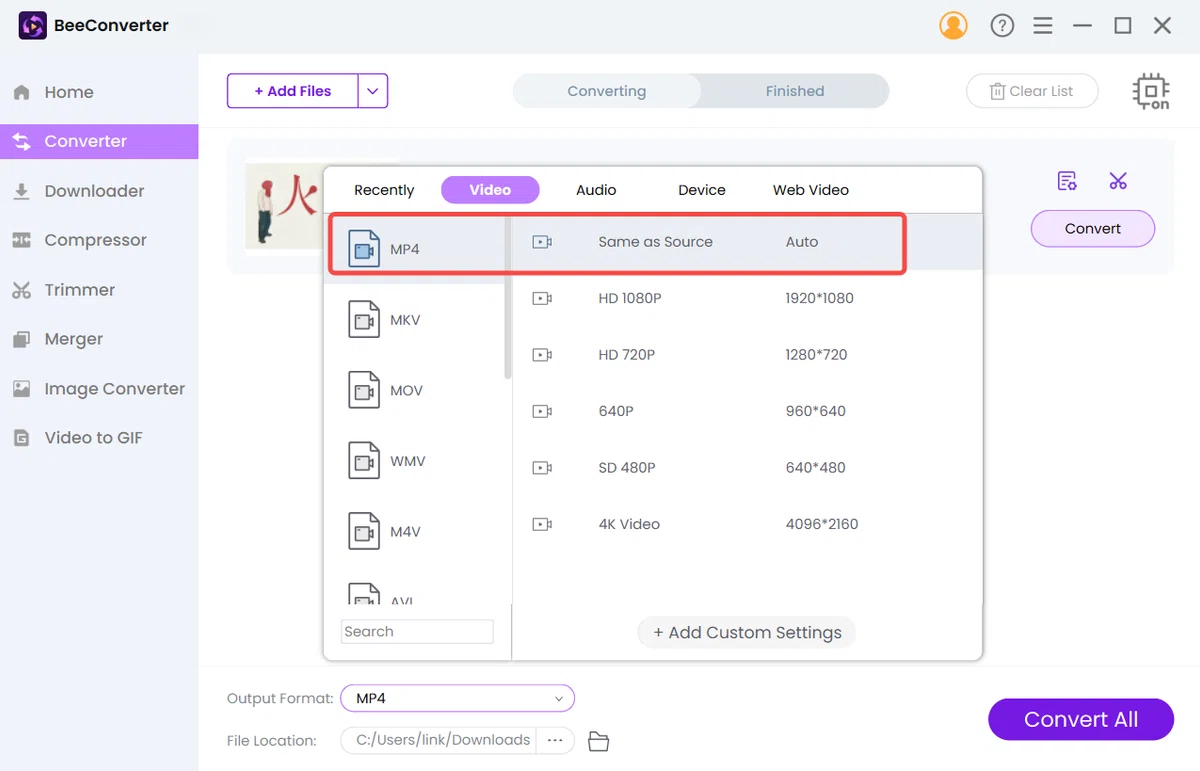Switch to the Recently tab
1200x771 pixels.
[x=384, y=190]
